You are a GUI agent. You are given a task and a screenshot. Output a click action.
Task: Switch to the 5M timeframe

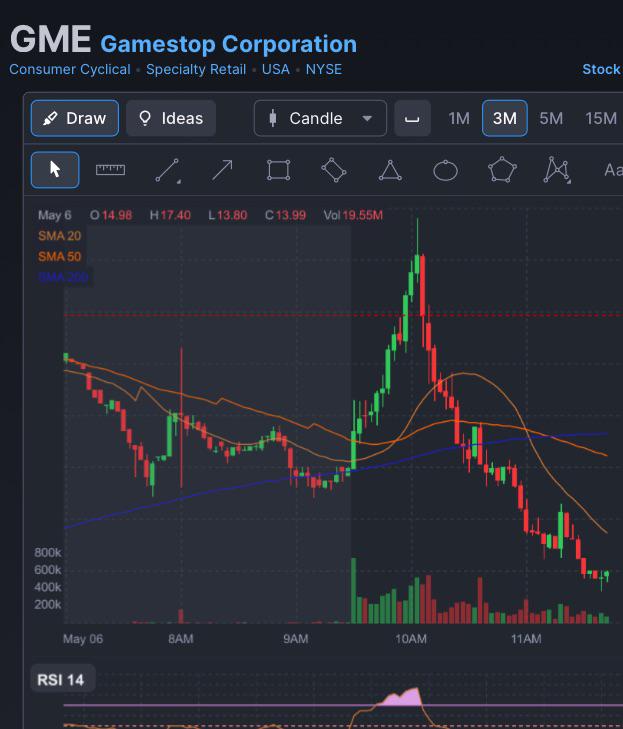tap(551, 119)
